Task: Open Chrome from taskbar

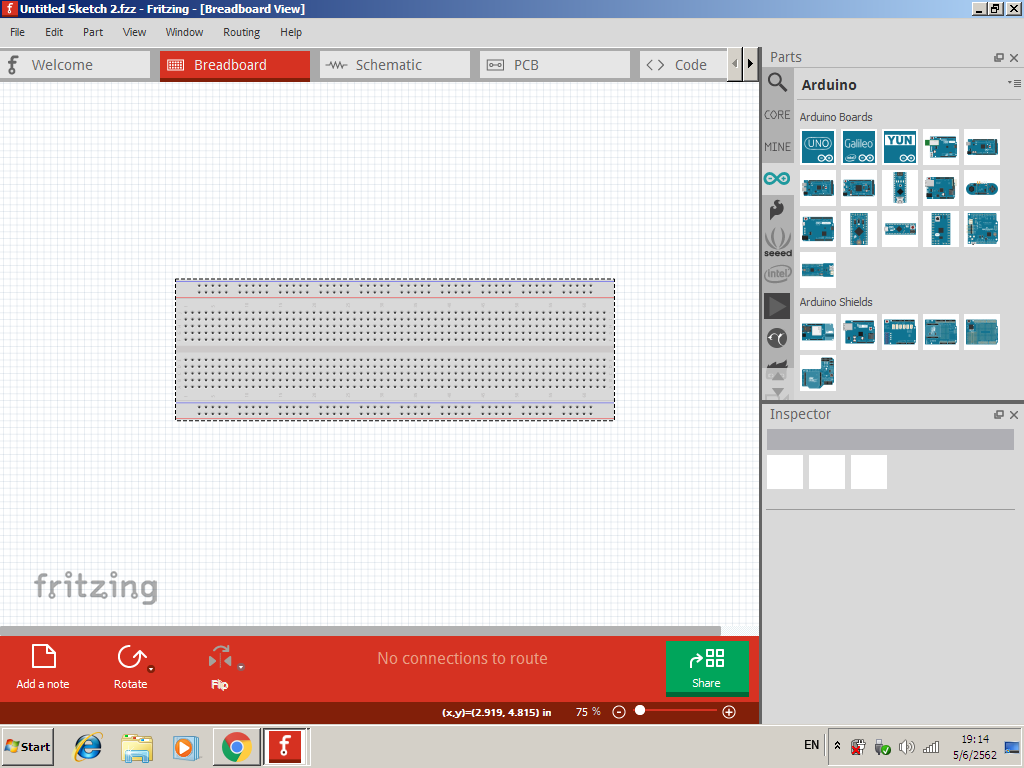Action: click(236, 747)
